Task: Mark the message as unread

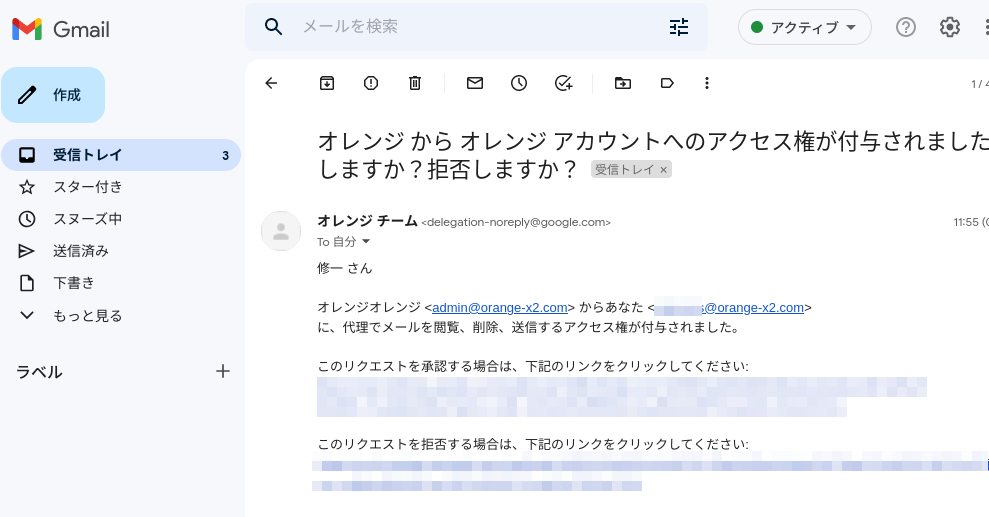Action: tap(475, 83)
